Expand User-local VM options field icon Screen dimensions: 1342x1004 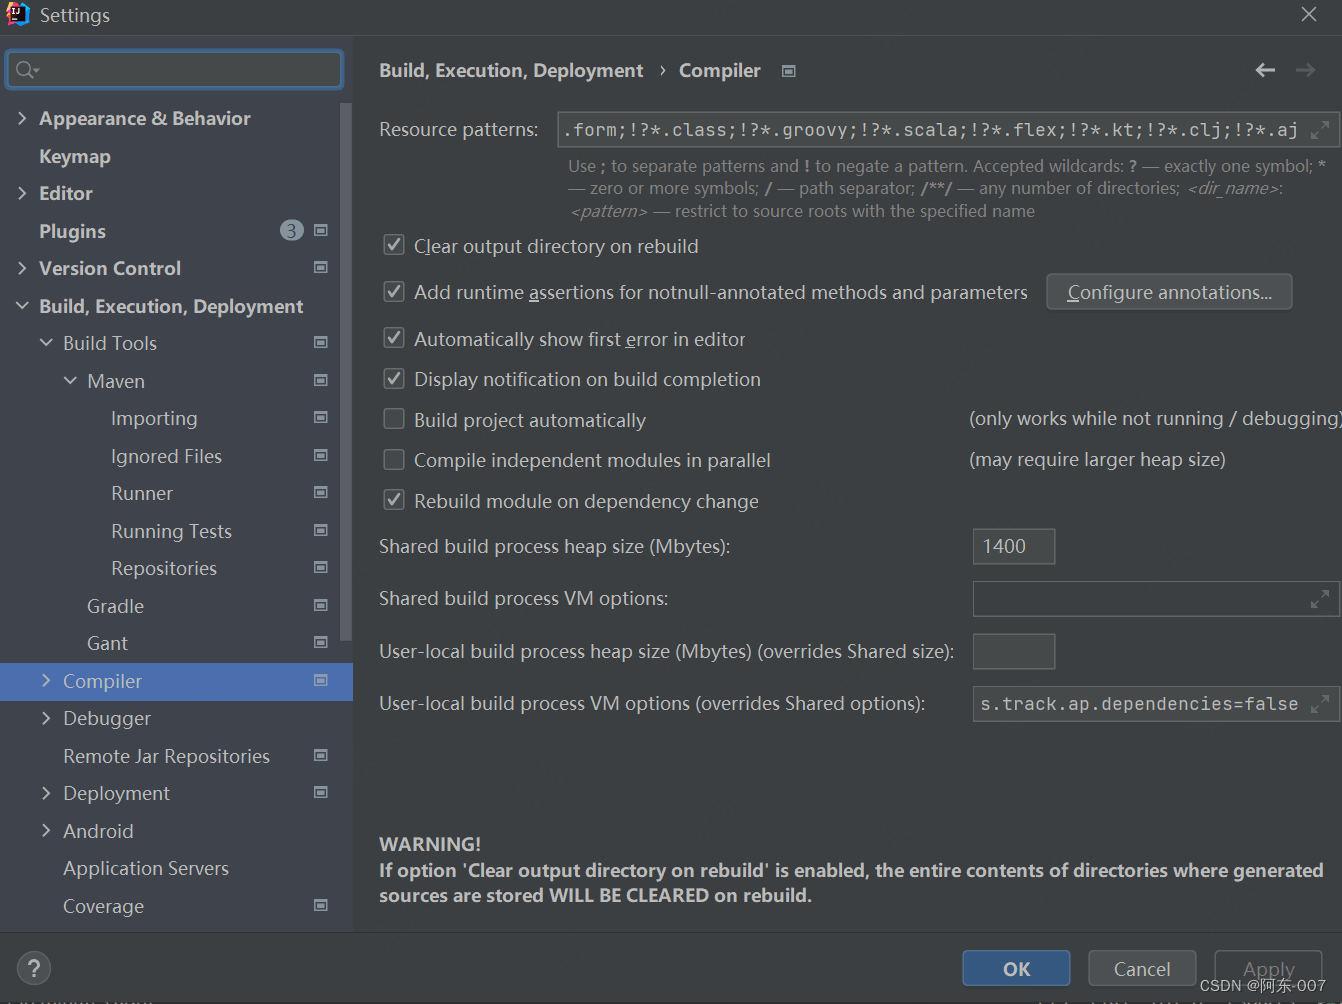[1320, 704]
